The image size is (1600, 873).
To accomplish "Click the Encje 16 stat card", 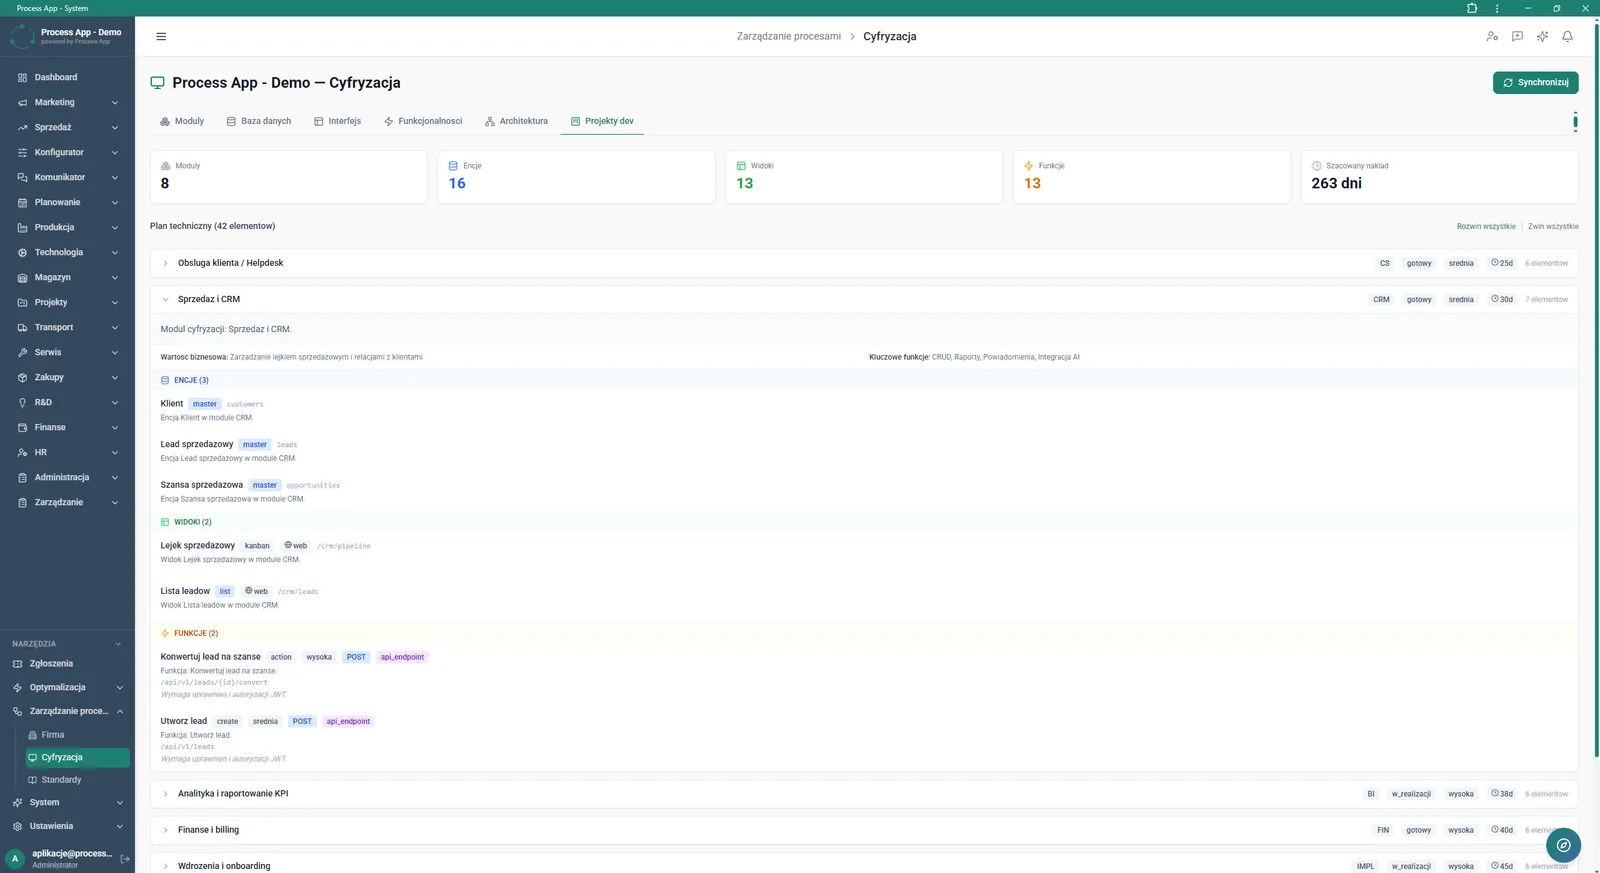I will pos(576,177).
